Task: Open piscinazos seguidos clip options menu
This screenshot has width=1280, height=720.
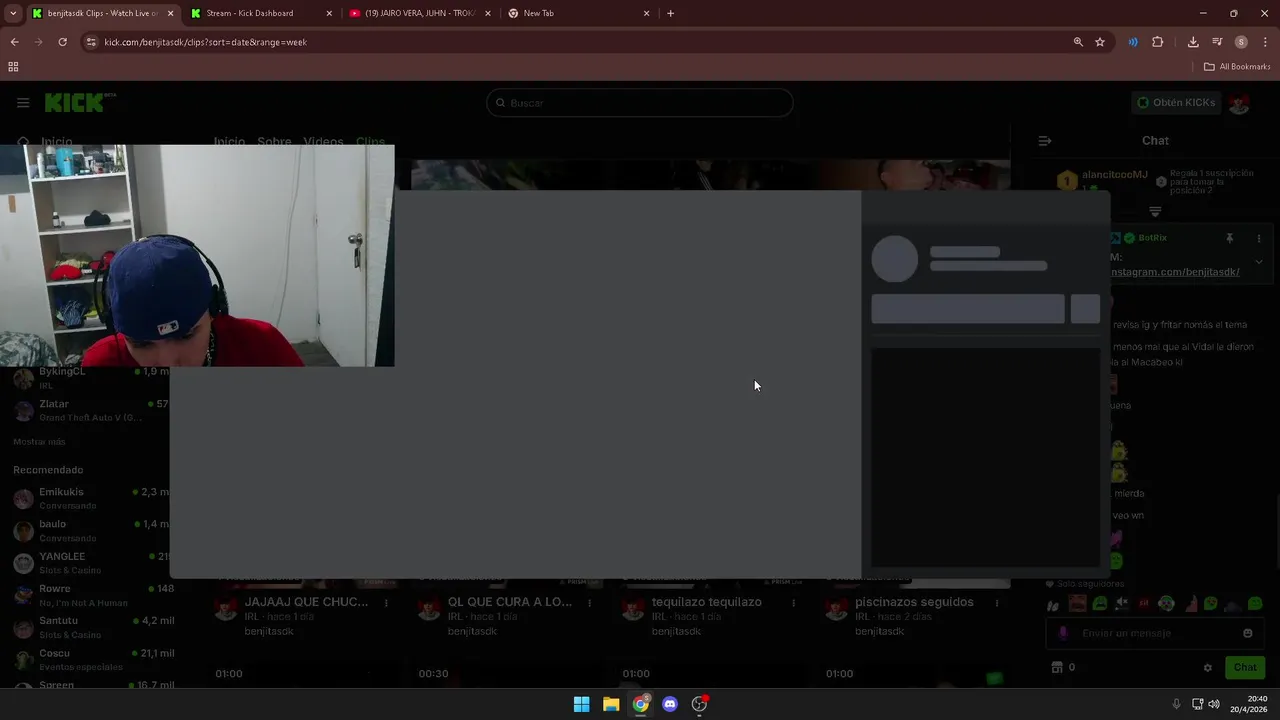Action: pyautogui.click(x=997, y=603)
